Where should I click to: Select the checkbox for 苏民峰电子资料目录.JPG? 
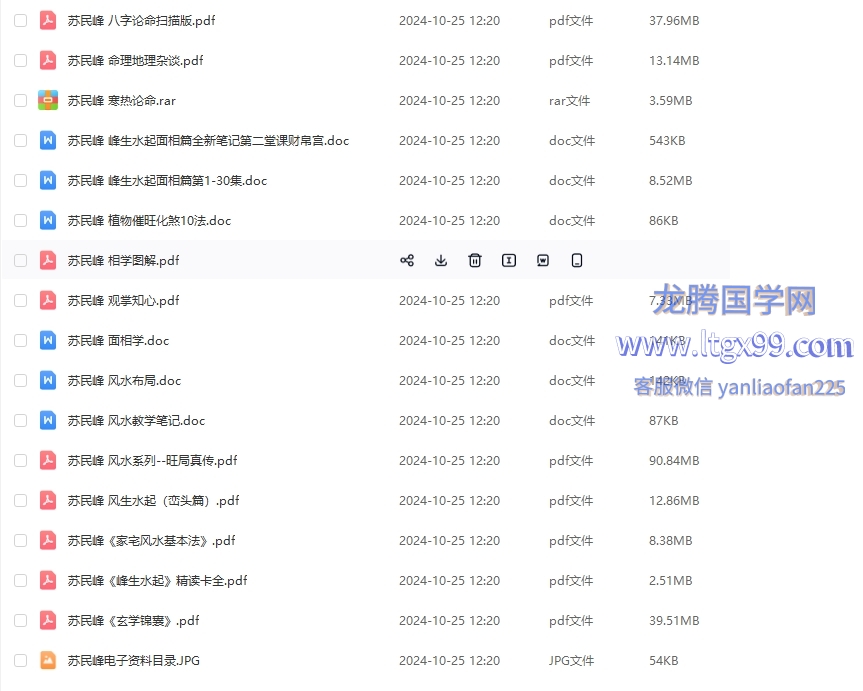[20, 661]
